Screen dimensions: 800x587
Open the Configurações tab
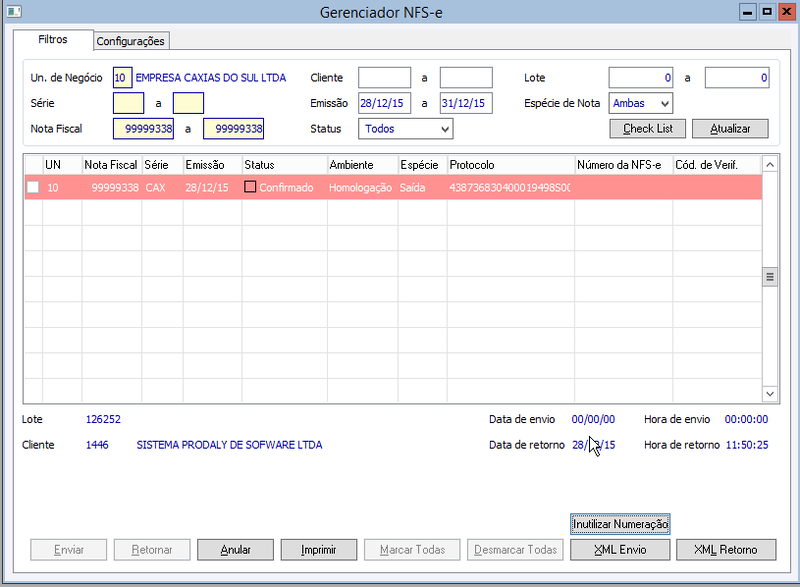click(131, 41)
